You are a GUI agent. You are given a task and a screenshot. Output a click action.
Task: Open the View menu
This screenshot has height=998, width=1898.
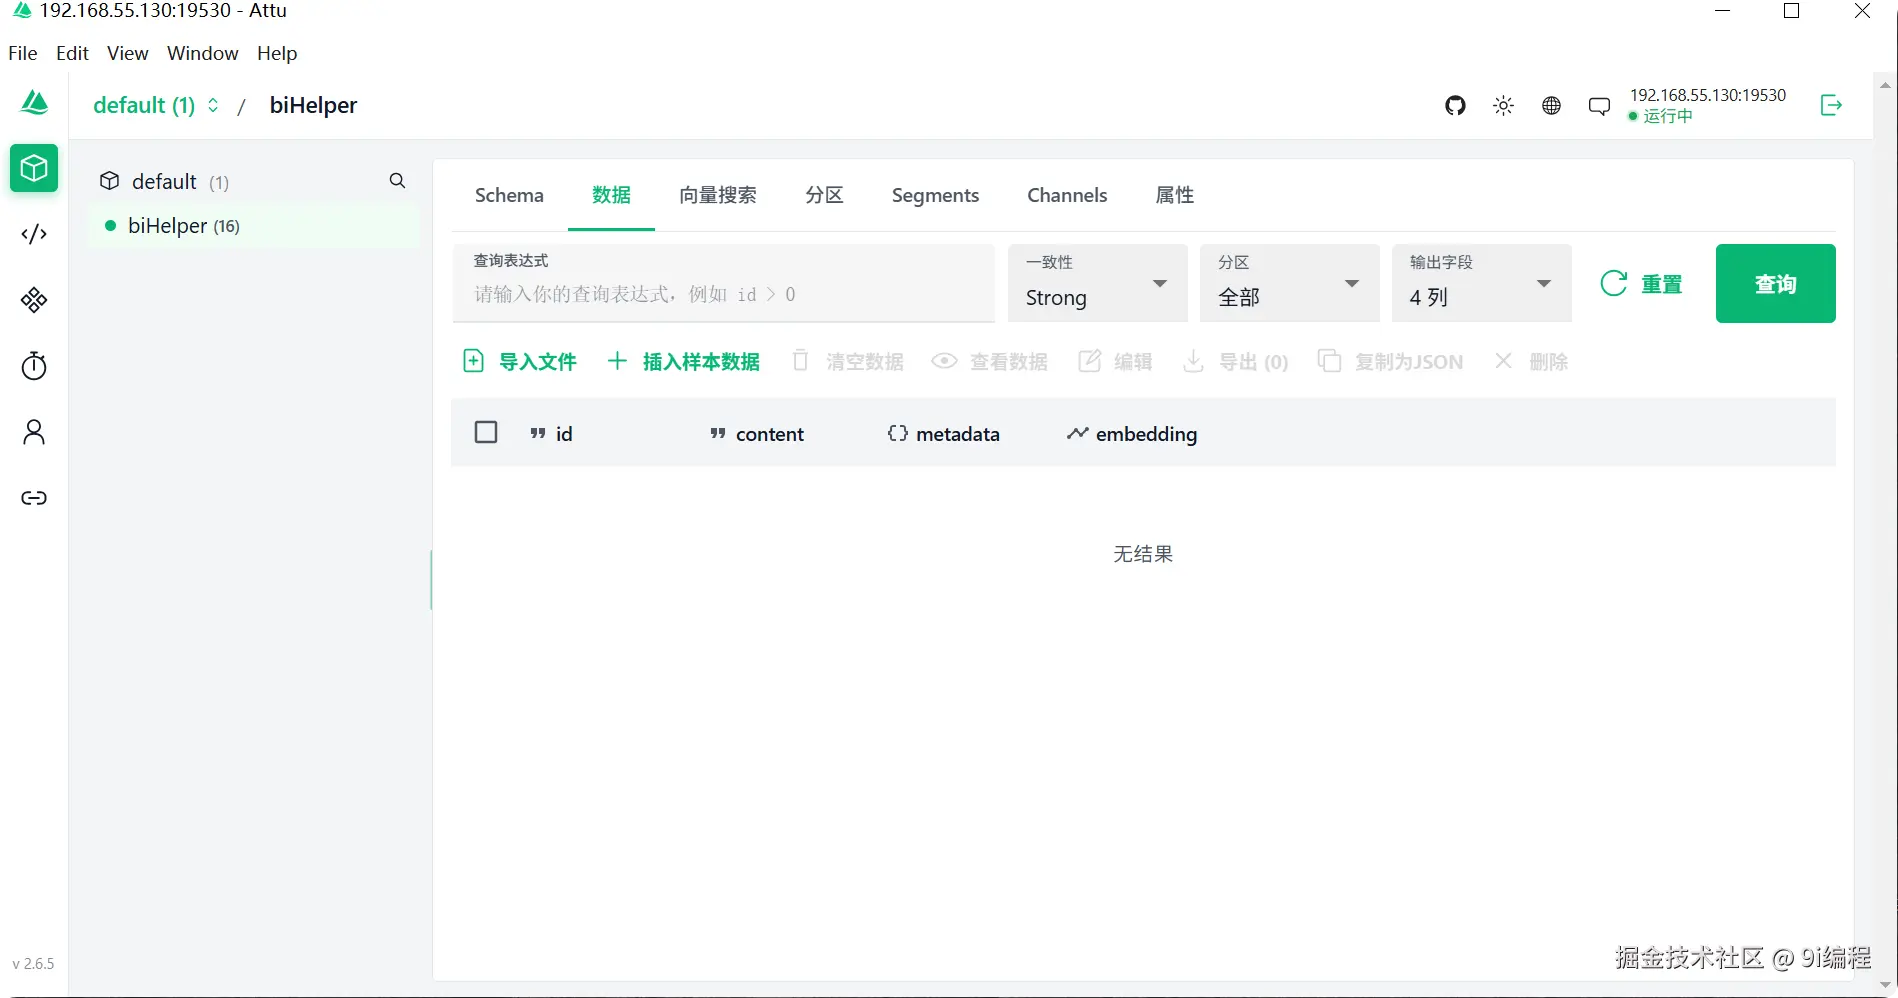[x=128, y=53]
